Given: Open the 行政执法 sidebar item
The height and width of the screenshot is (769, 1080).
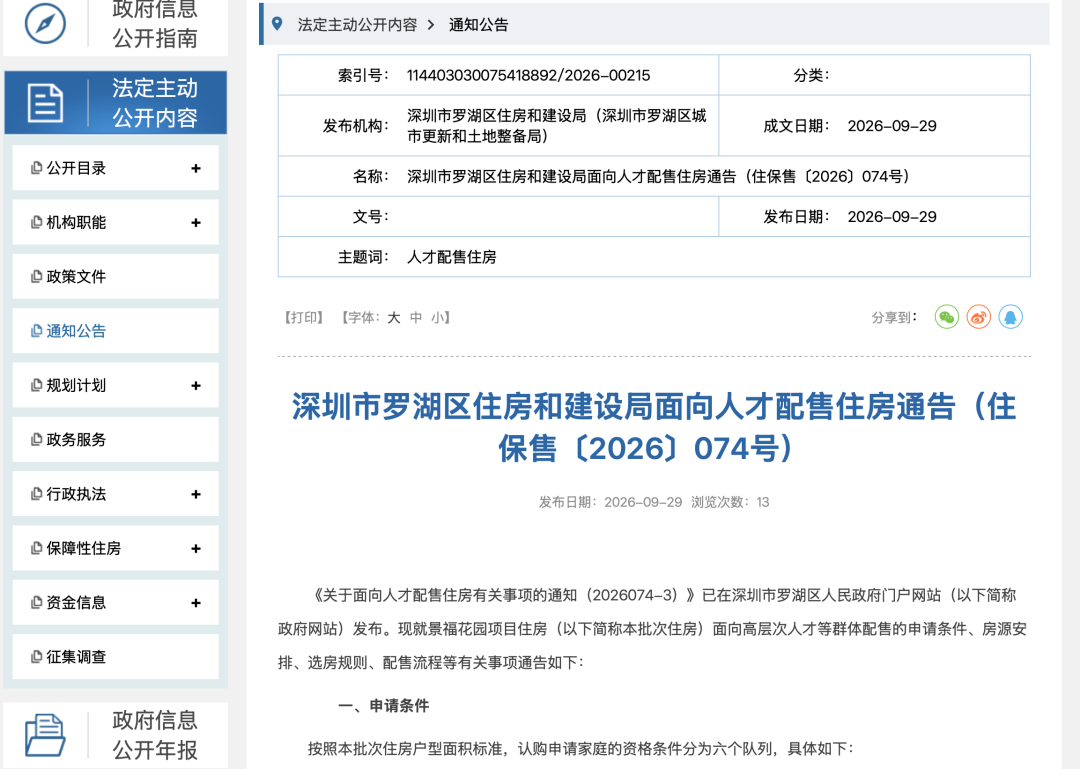Looking at the screenshot, I should [x=116, y=494].
